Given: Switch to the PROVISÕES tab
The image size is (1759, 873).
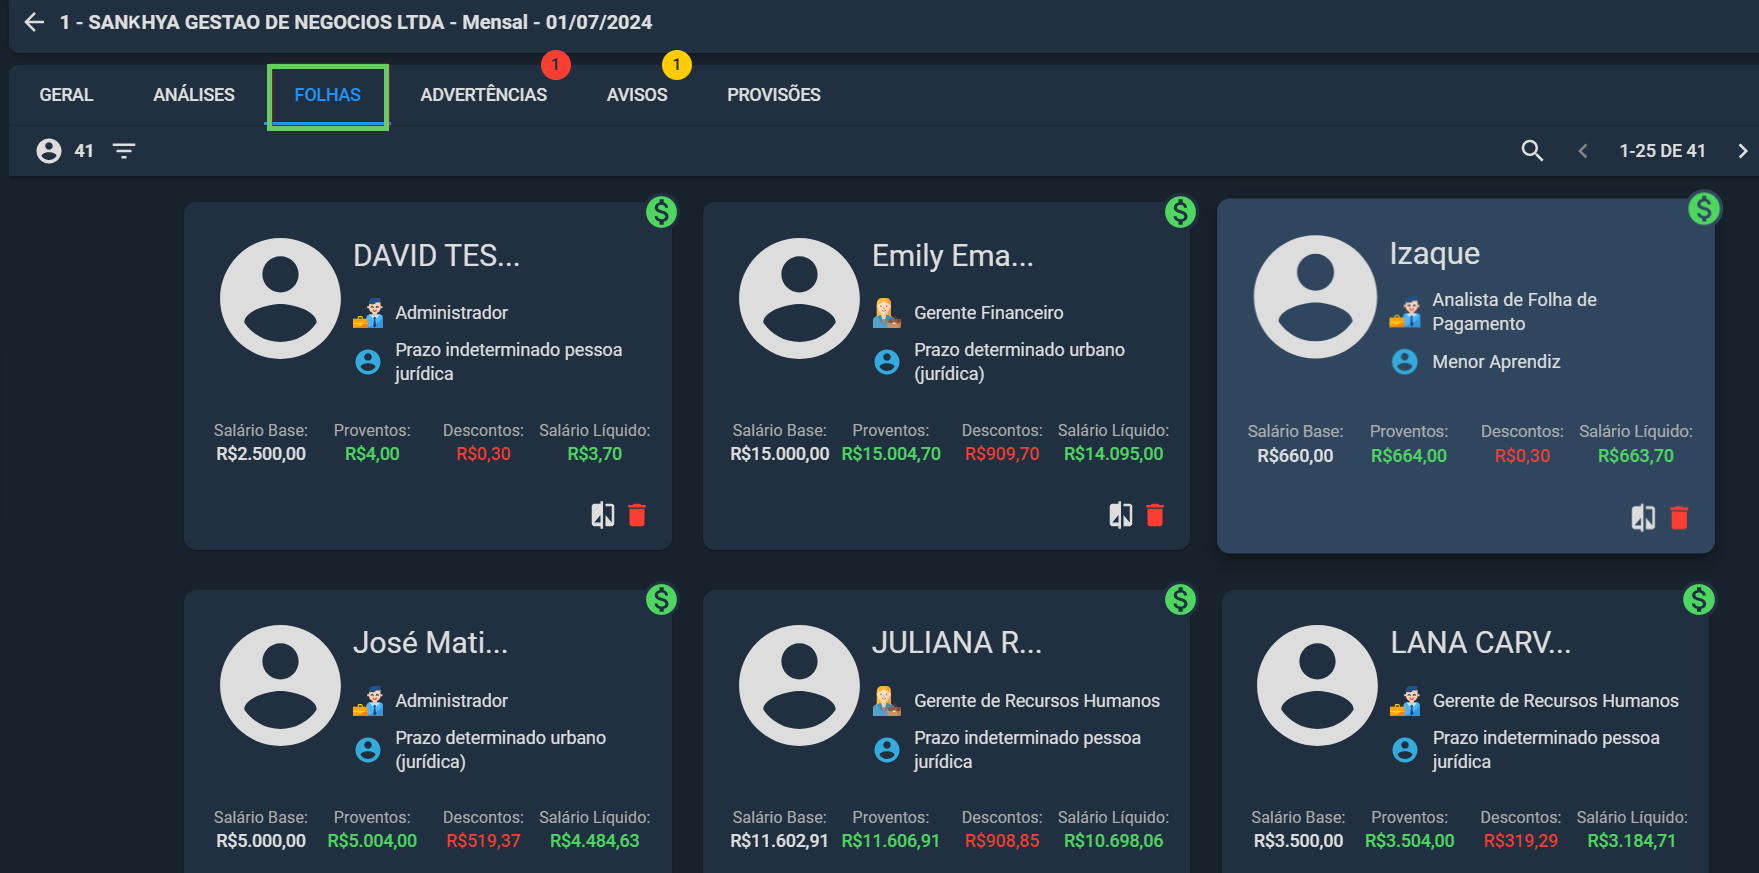Looking at the screenshot, I should point(774,95).
